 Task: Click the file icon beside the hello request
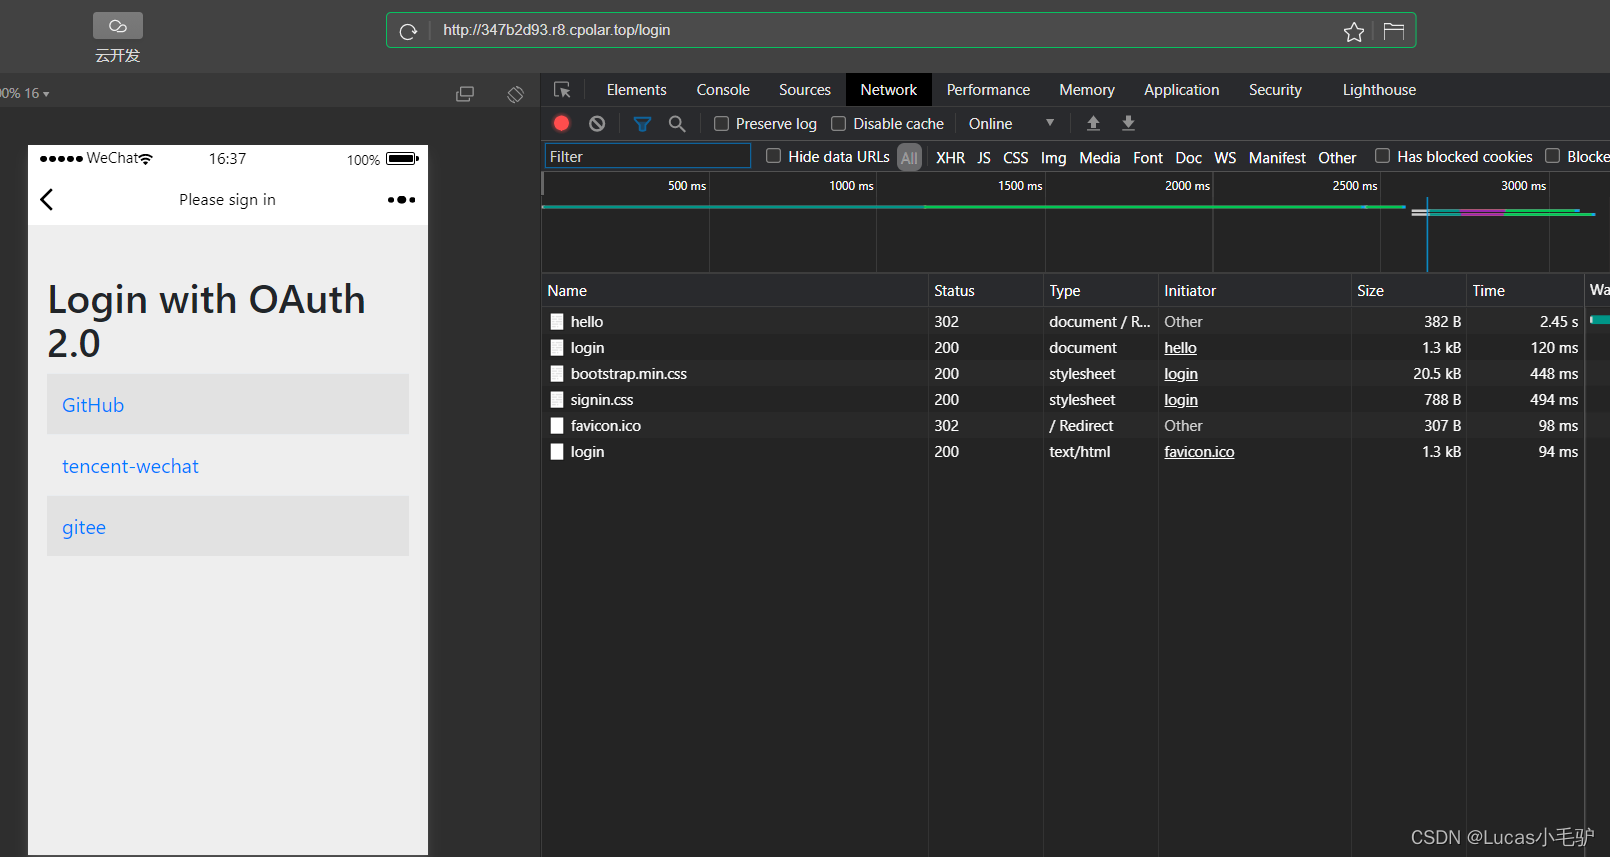(x=557, y=322)
